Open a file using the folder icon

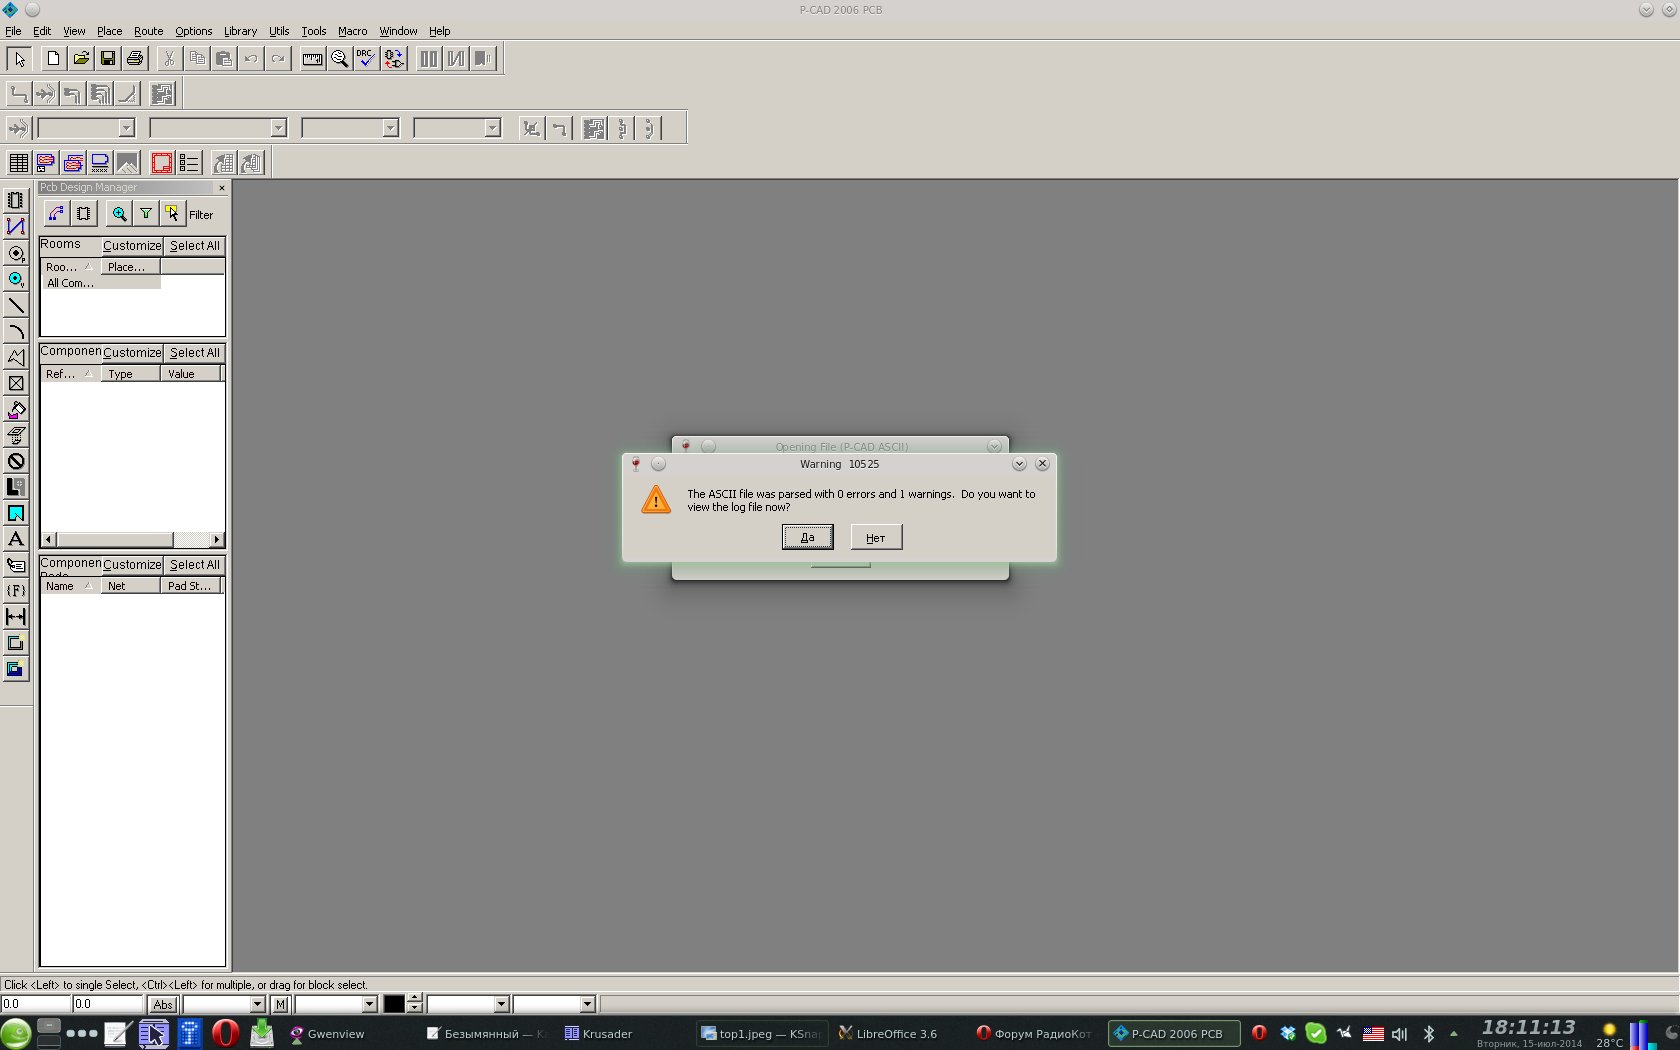[81, 59]
